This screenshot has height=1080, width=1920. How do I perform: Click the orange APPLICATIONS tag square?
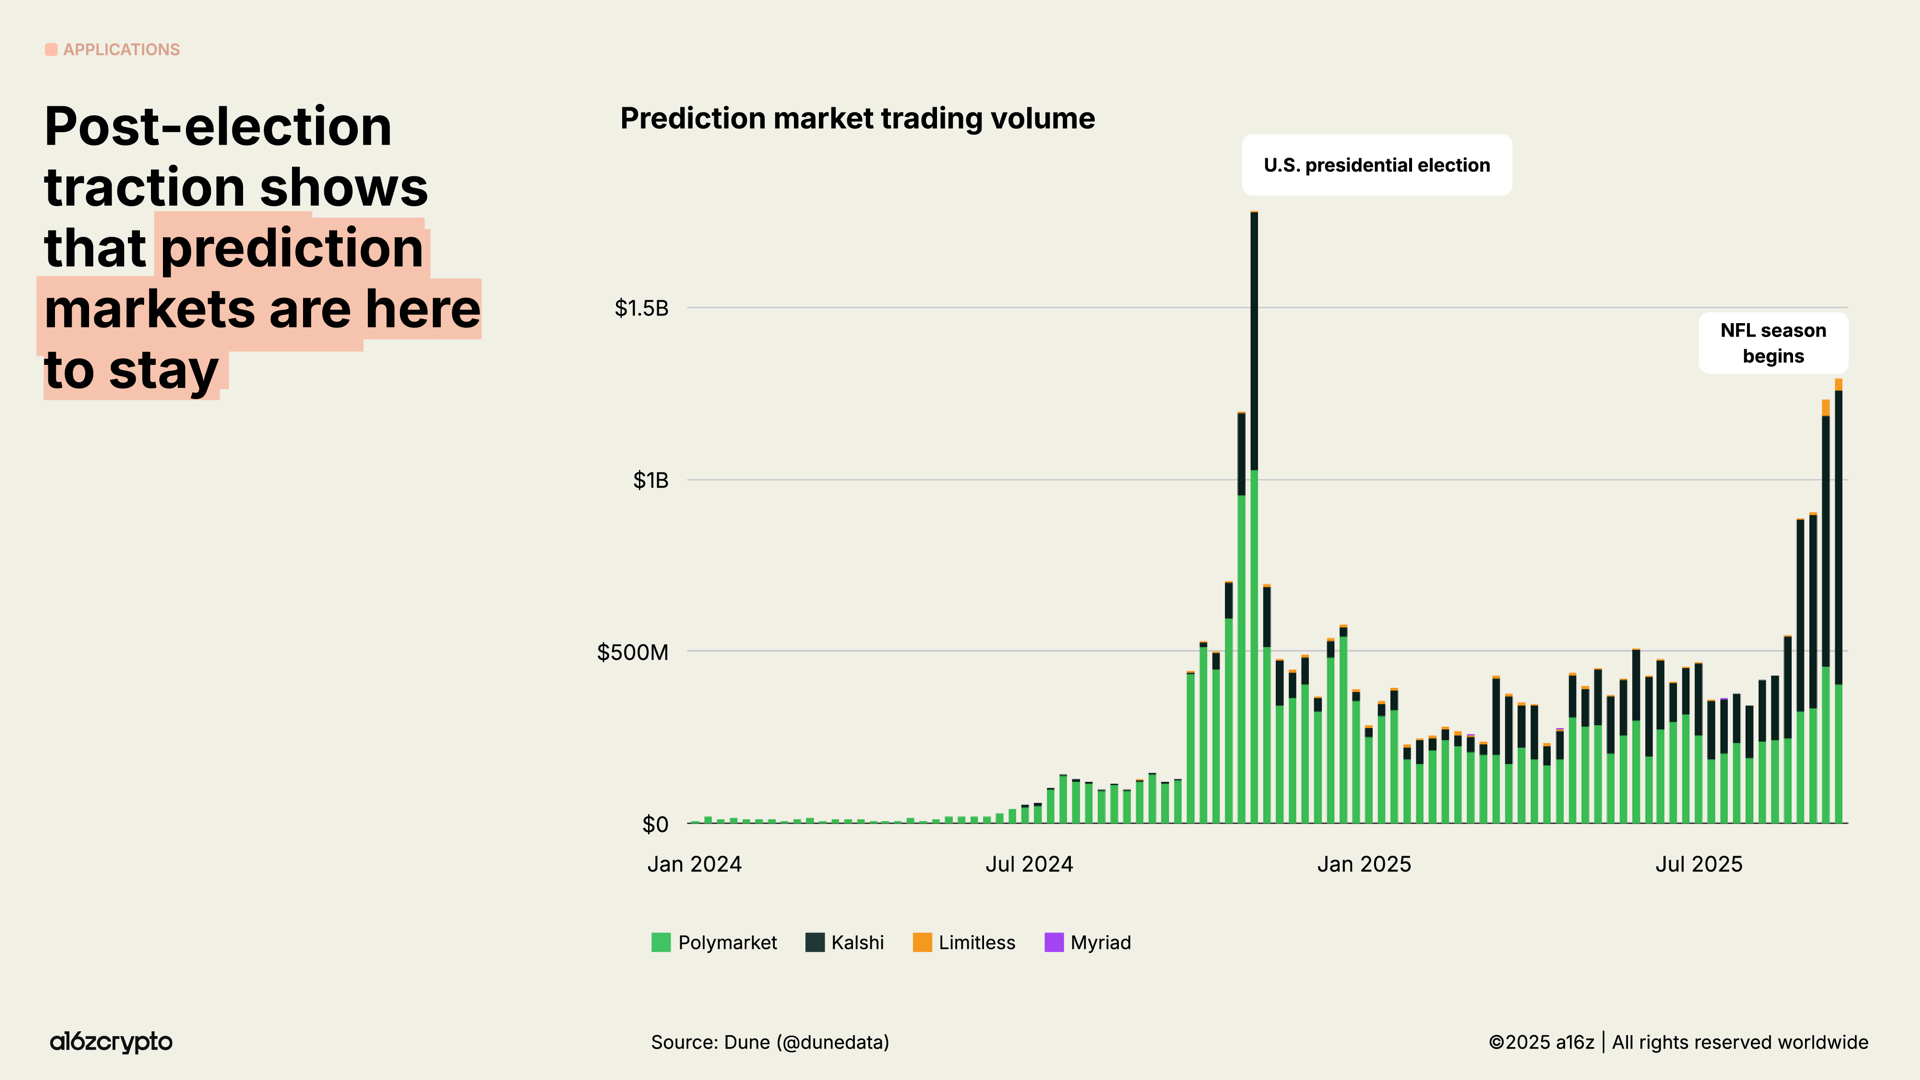click(51, 49)
